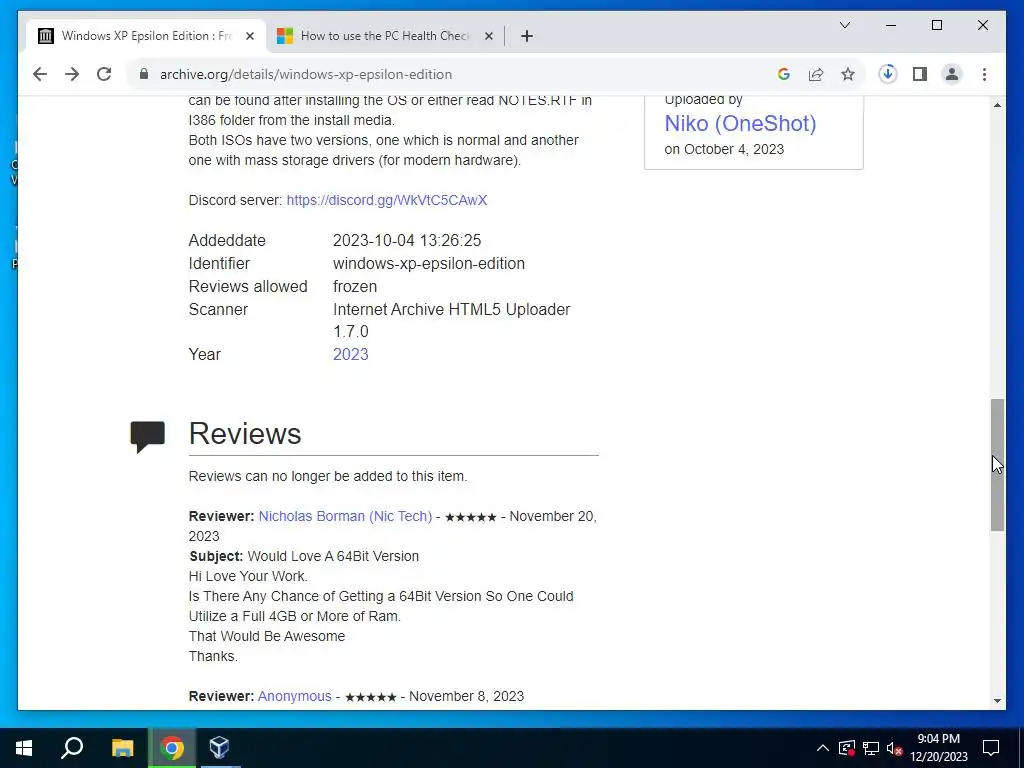The width and height of the screenshot is (1024, 768).
Task: Switch to the PC Health Check tab
Action: (x=385, y=36)
